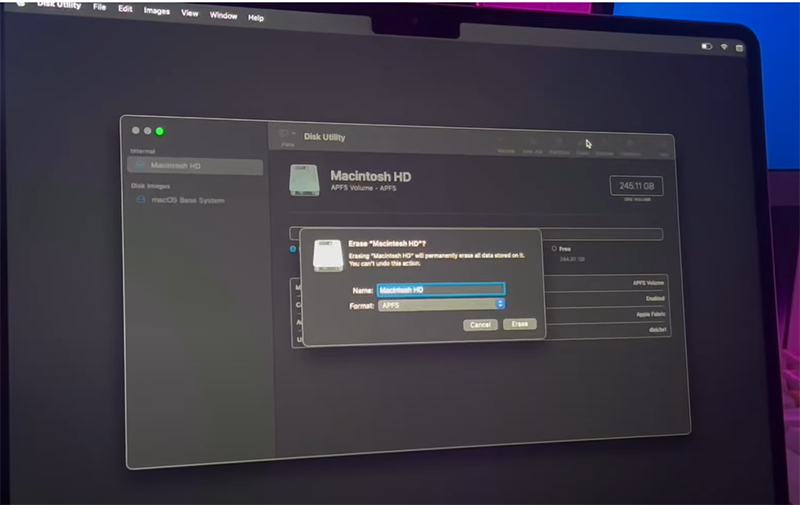Open the Format dropdown showing APFS
Viewport: 800px width, 505px height.
click(x=442, y=305)
